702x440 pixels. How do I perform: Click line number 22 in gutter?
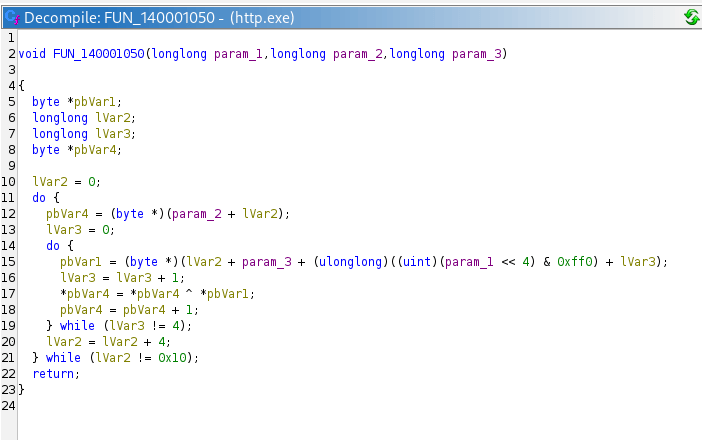point(8,374)
